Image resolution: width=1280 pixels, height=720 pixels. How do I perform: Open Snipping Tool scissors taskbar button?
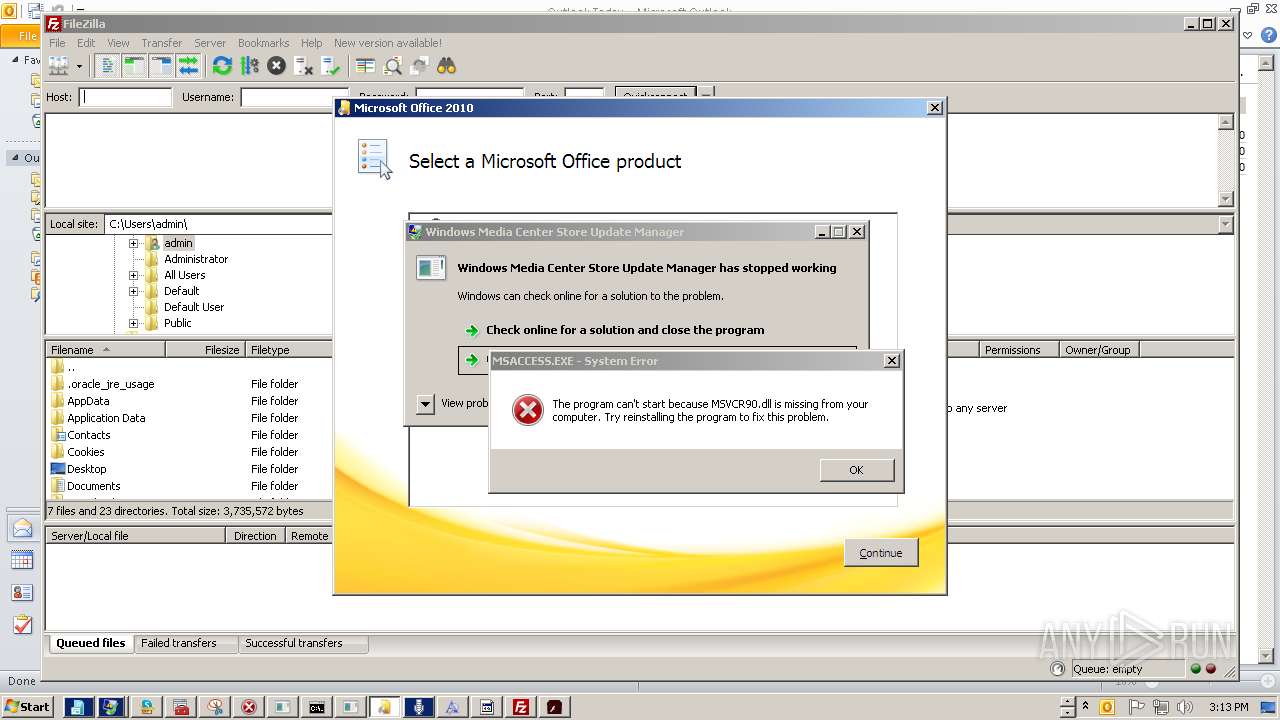tap(214, 707)
